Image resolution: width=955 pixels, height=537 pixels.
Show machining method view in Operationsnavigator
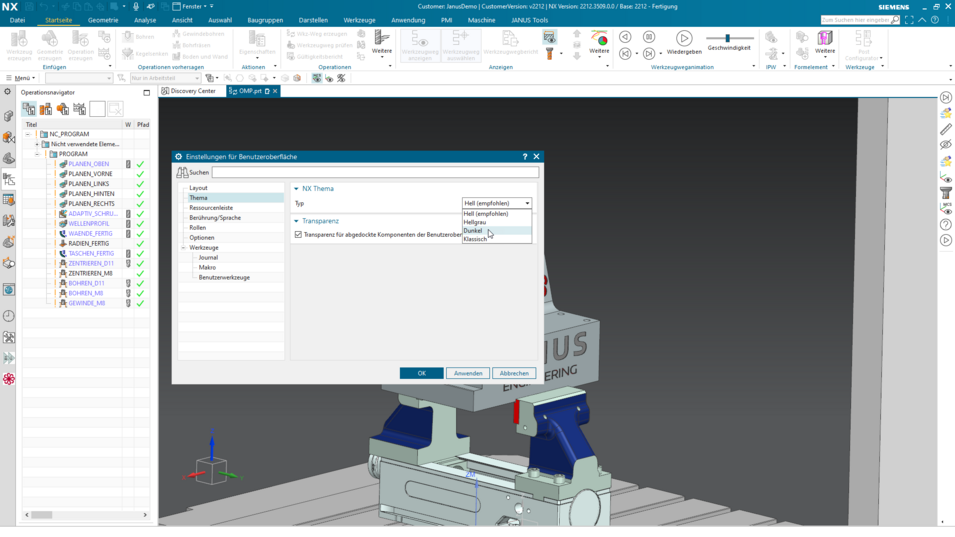coord(80,109)
